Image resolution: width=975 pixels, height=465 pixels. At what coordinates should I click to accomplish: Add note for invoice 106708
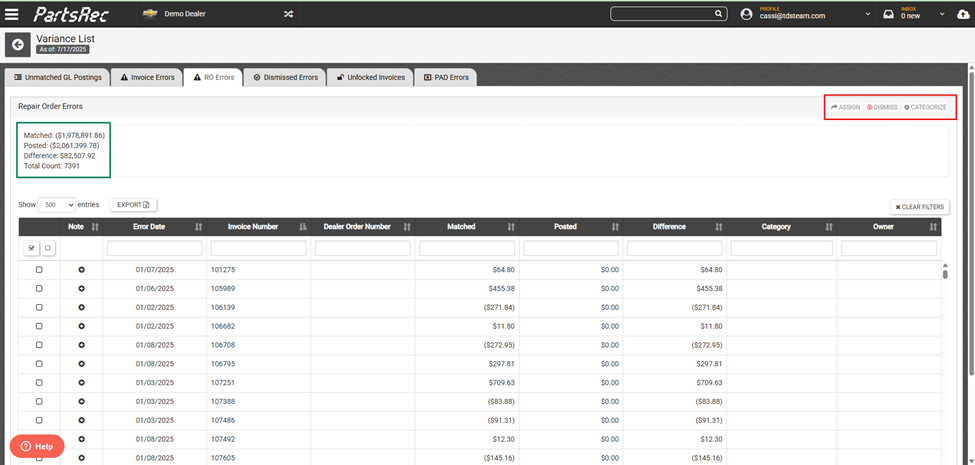click(x=81, y=344)
